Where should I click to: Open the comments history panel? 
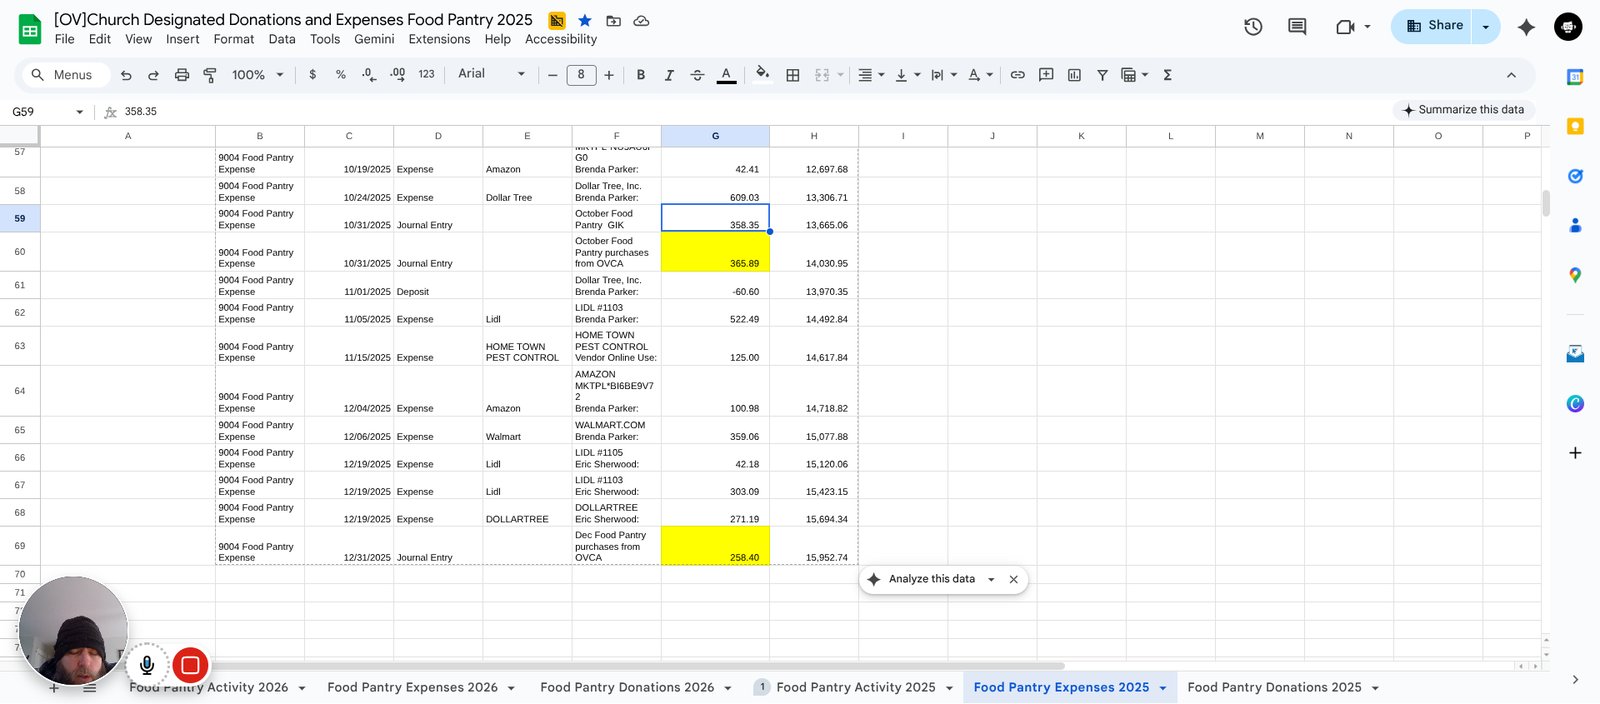(x=1297, y=27)
